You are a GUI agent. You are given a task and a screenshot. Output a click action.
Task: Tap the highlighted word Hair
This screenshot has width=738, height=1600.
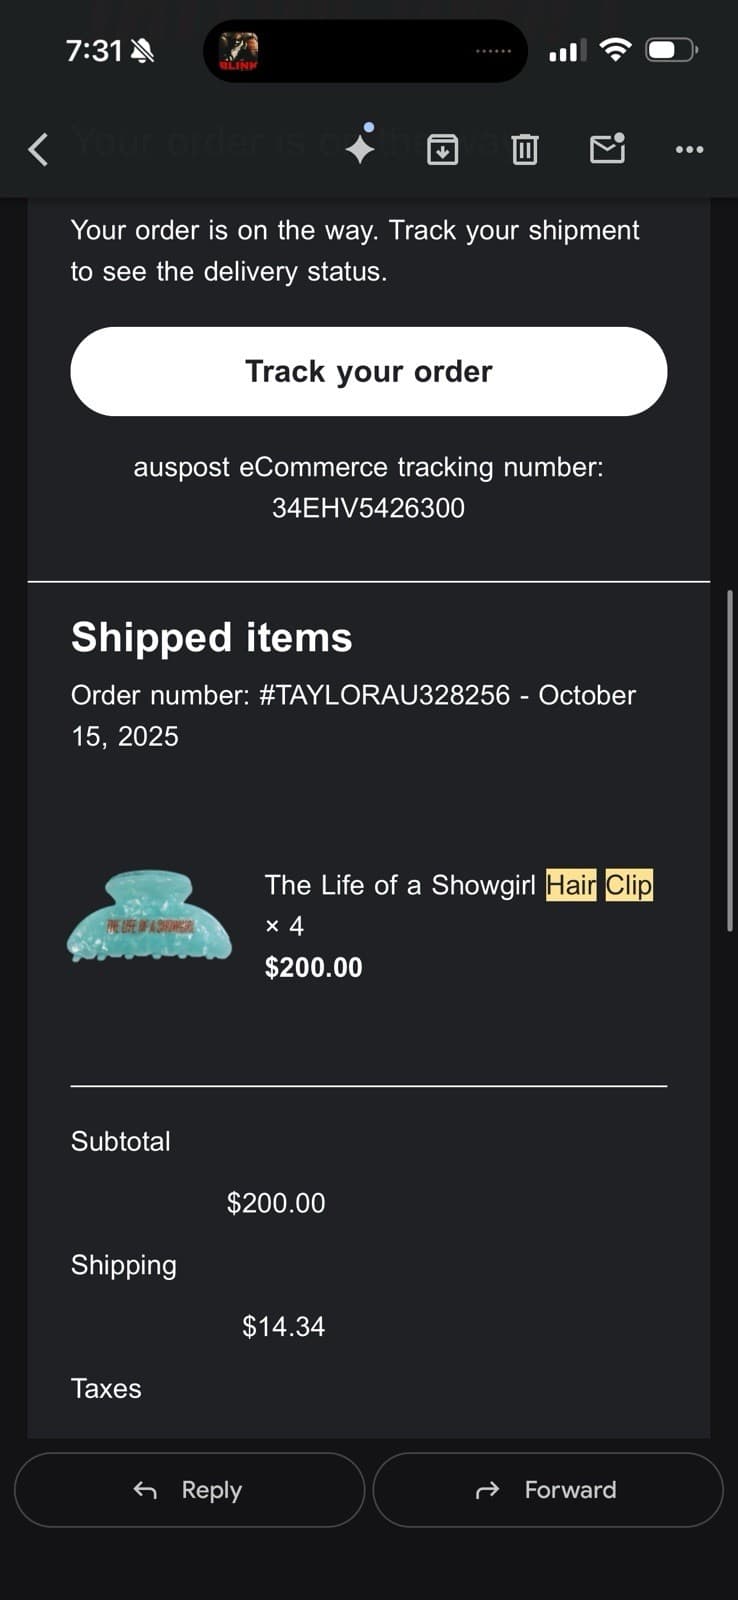[571, 885]
